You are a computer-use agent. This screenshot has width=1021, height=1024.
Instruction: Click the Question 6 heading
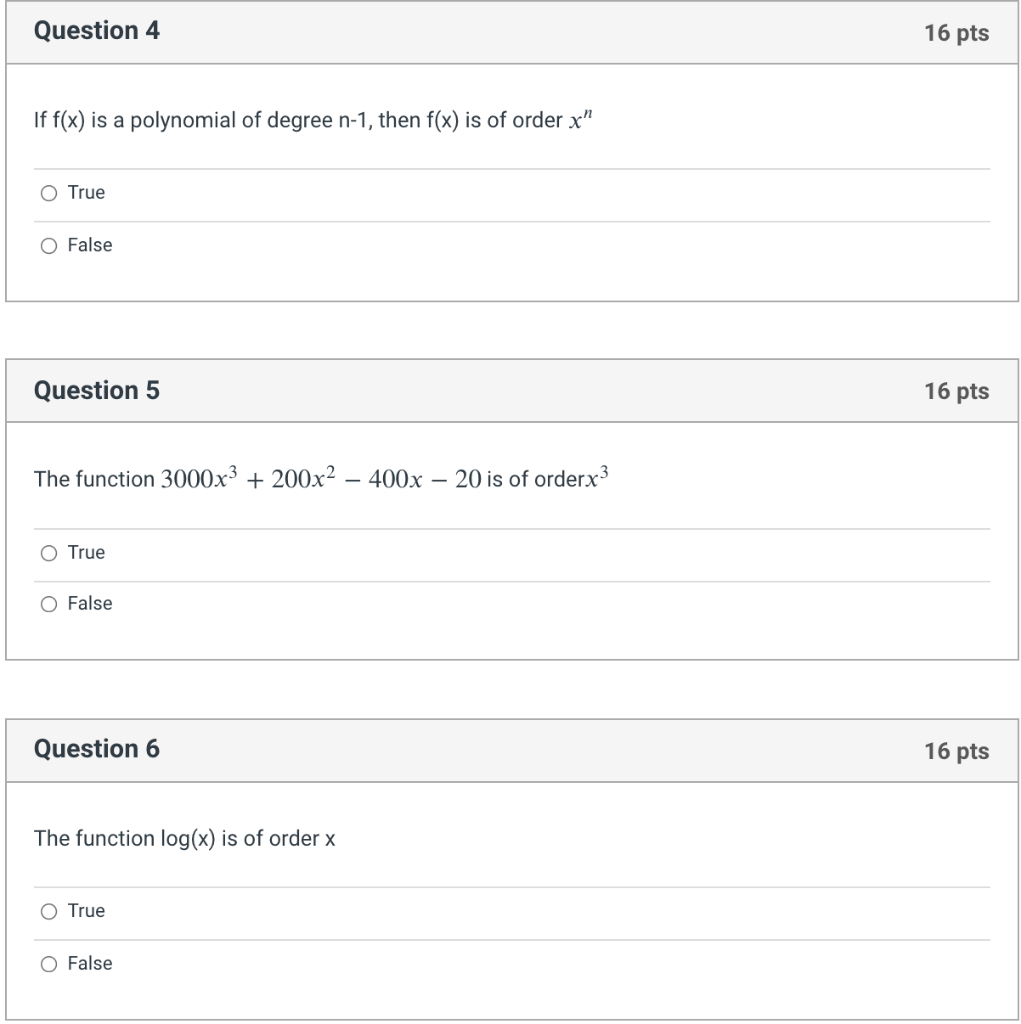(97, 749)
